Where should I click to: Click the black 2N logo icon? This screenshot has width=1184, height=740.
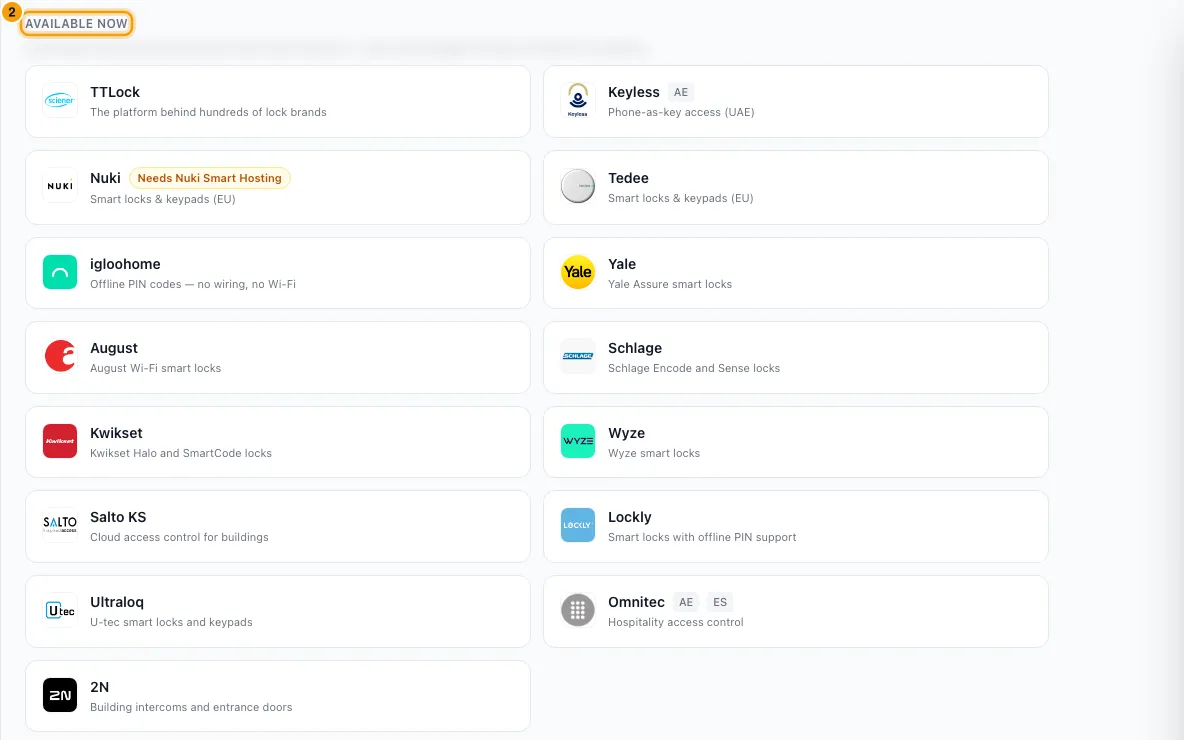tap(60, 695)
